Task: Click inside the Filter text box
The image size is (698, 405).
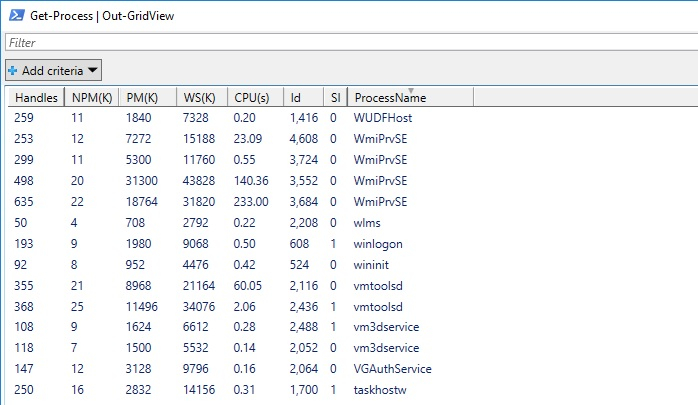Action: (349, 43)
